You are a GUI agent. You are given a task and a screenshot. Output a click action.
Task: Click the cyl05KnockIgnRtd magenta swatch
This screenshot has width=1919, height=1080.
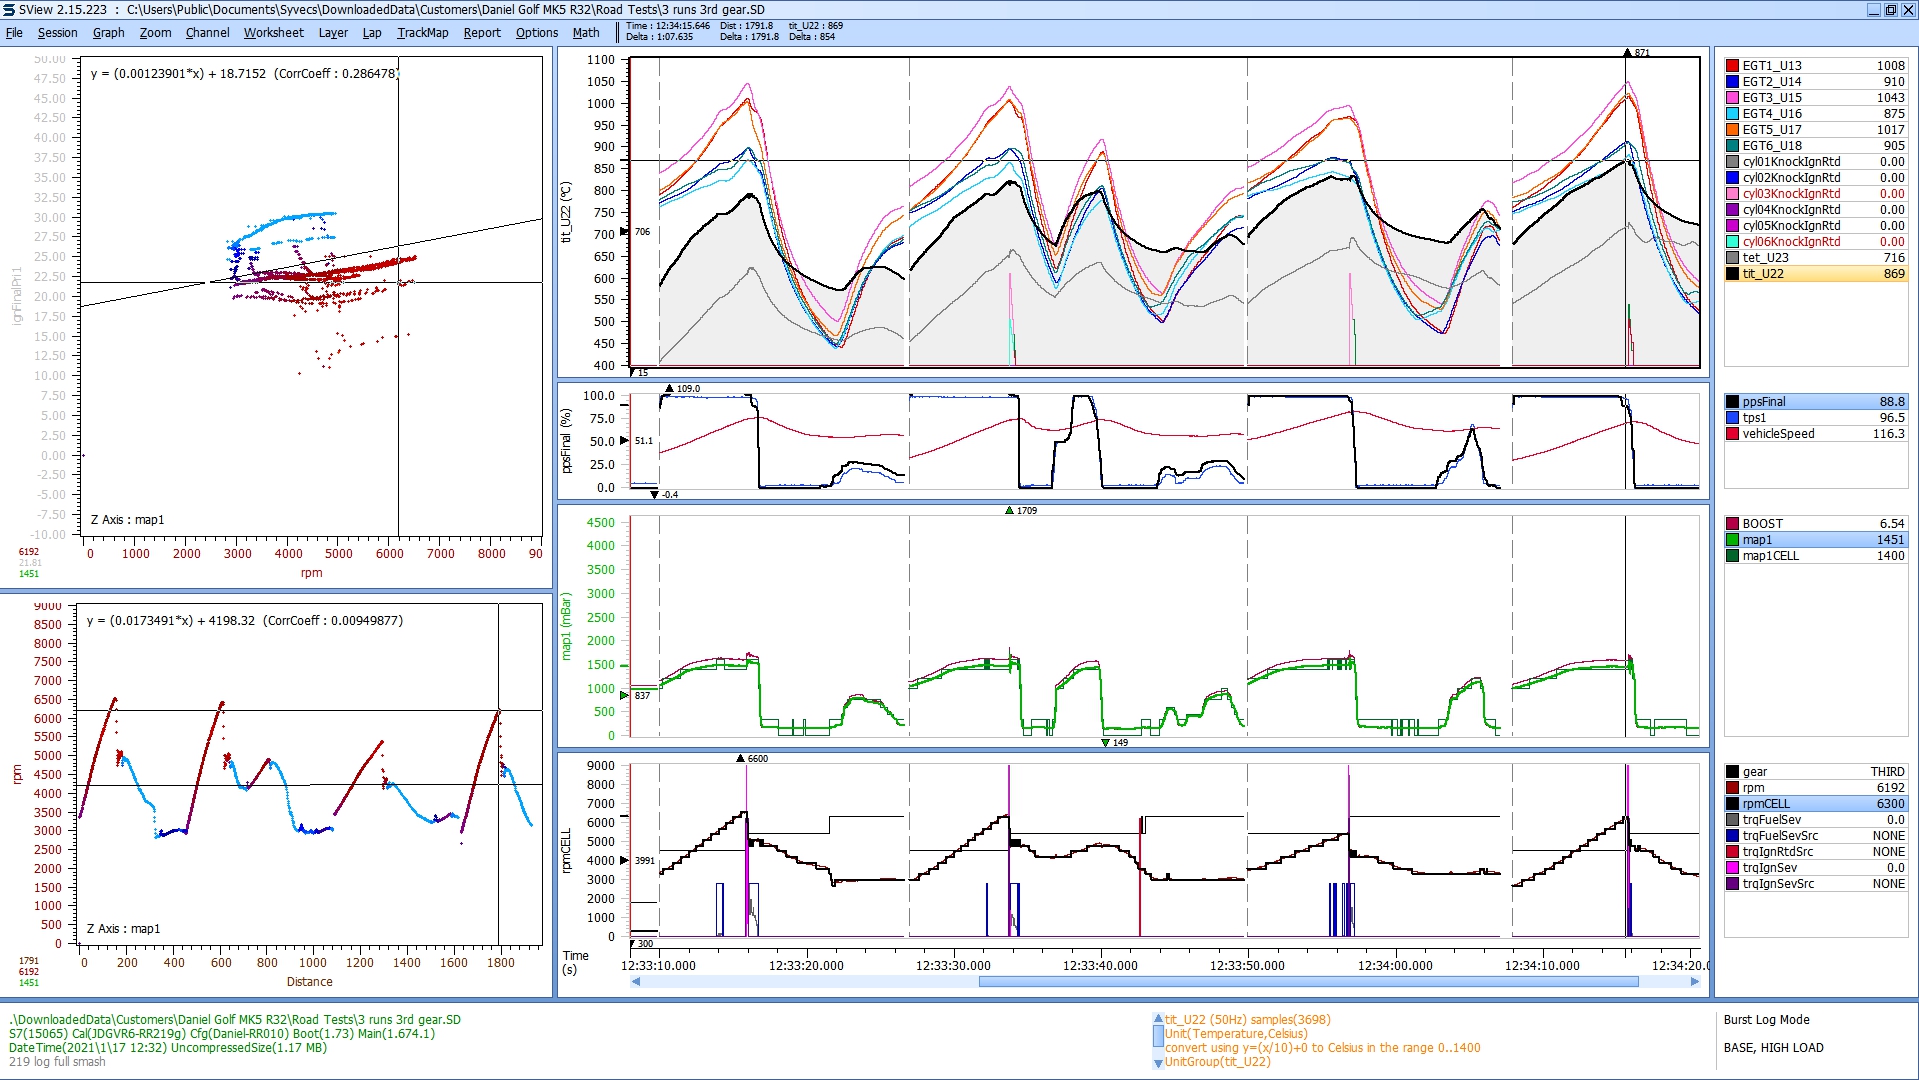pos(1733,226)
